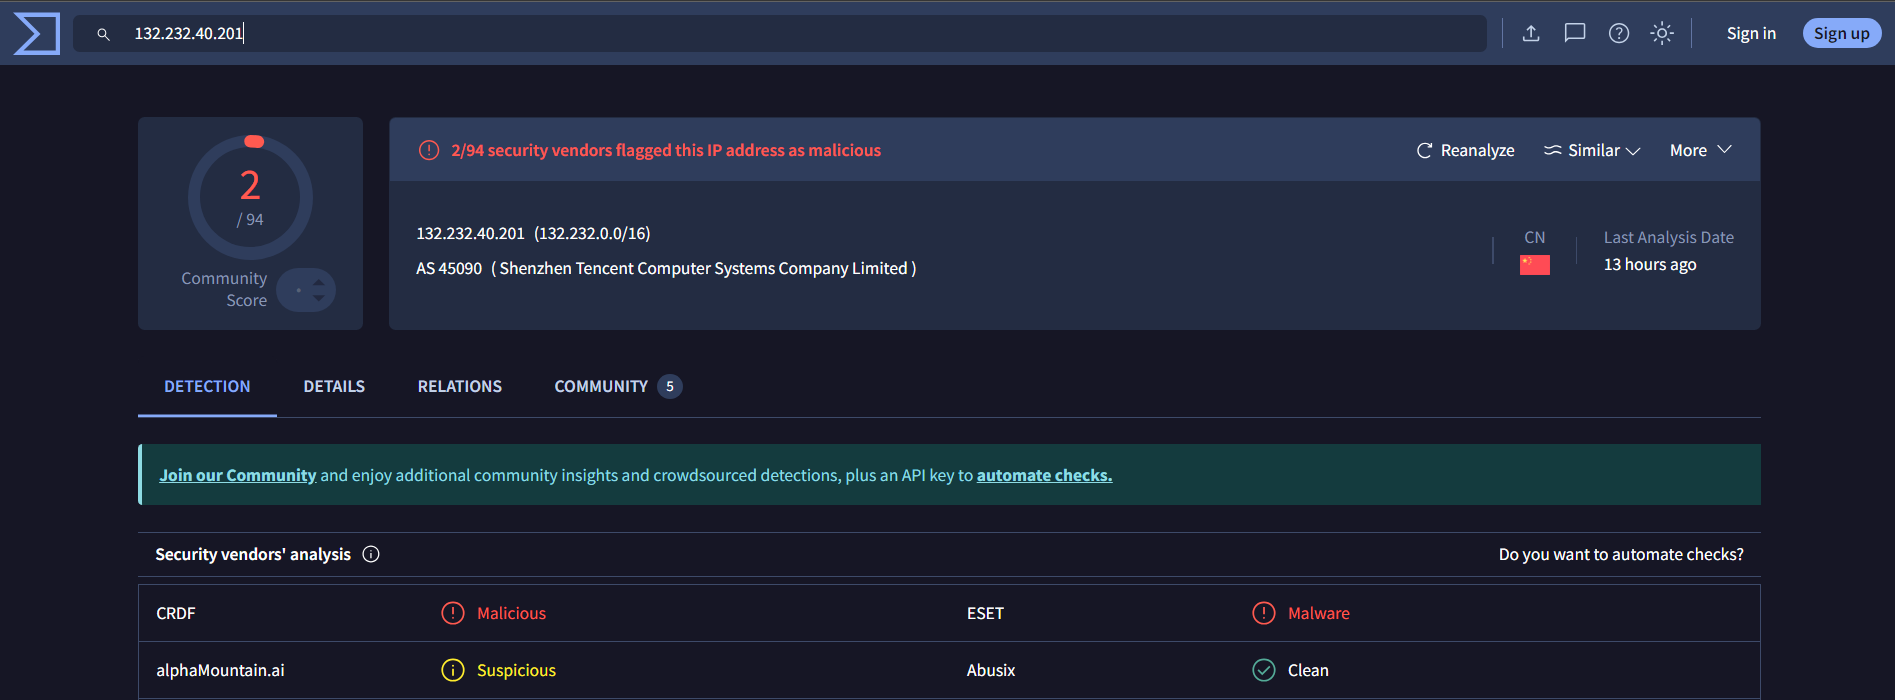Click the text 132.232.40.201 (132.232.0.0/16)
The height and width of the screenshot is (700, 1895).
[533, 233]
